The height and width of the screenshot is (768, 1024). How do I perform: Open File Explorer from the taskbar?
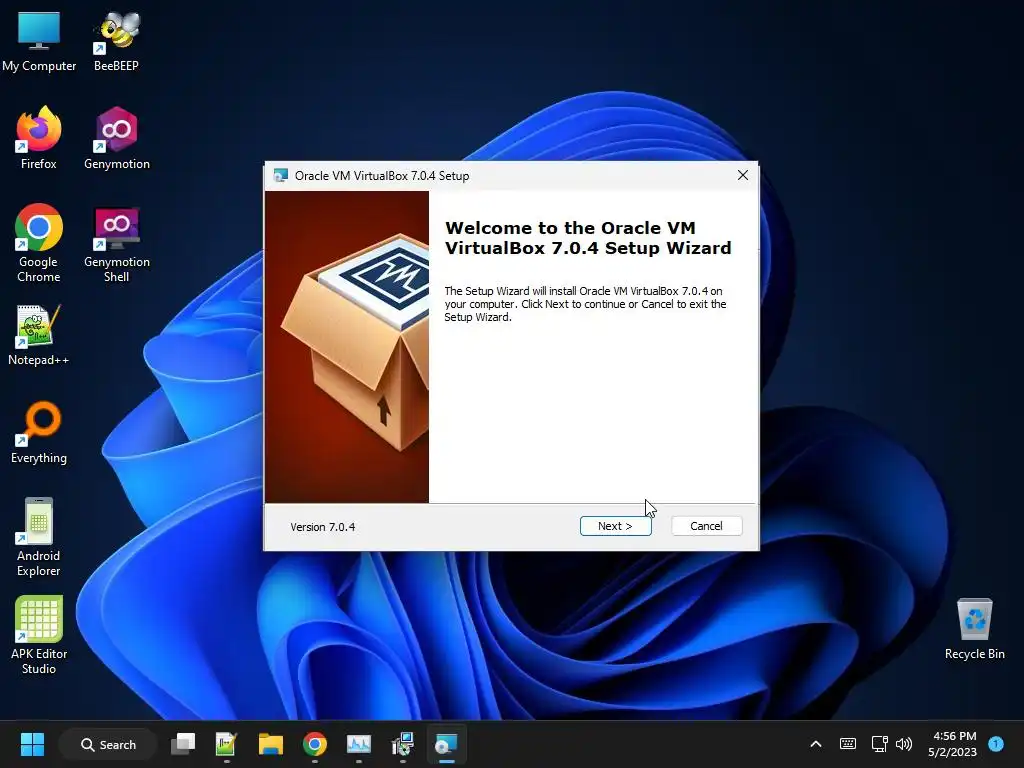tap(270, 744)
